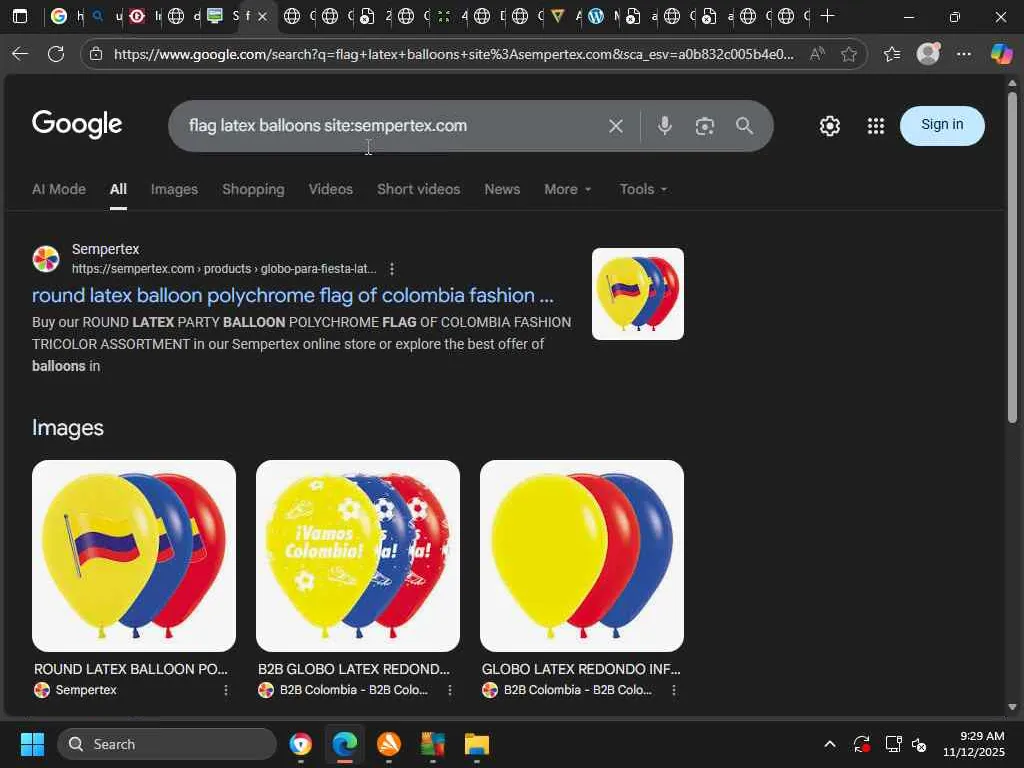This screenshot has width=1024, height=768.
Task: Open Google Lens image search
Action: coord(705,126)
